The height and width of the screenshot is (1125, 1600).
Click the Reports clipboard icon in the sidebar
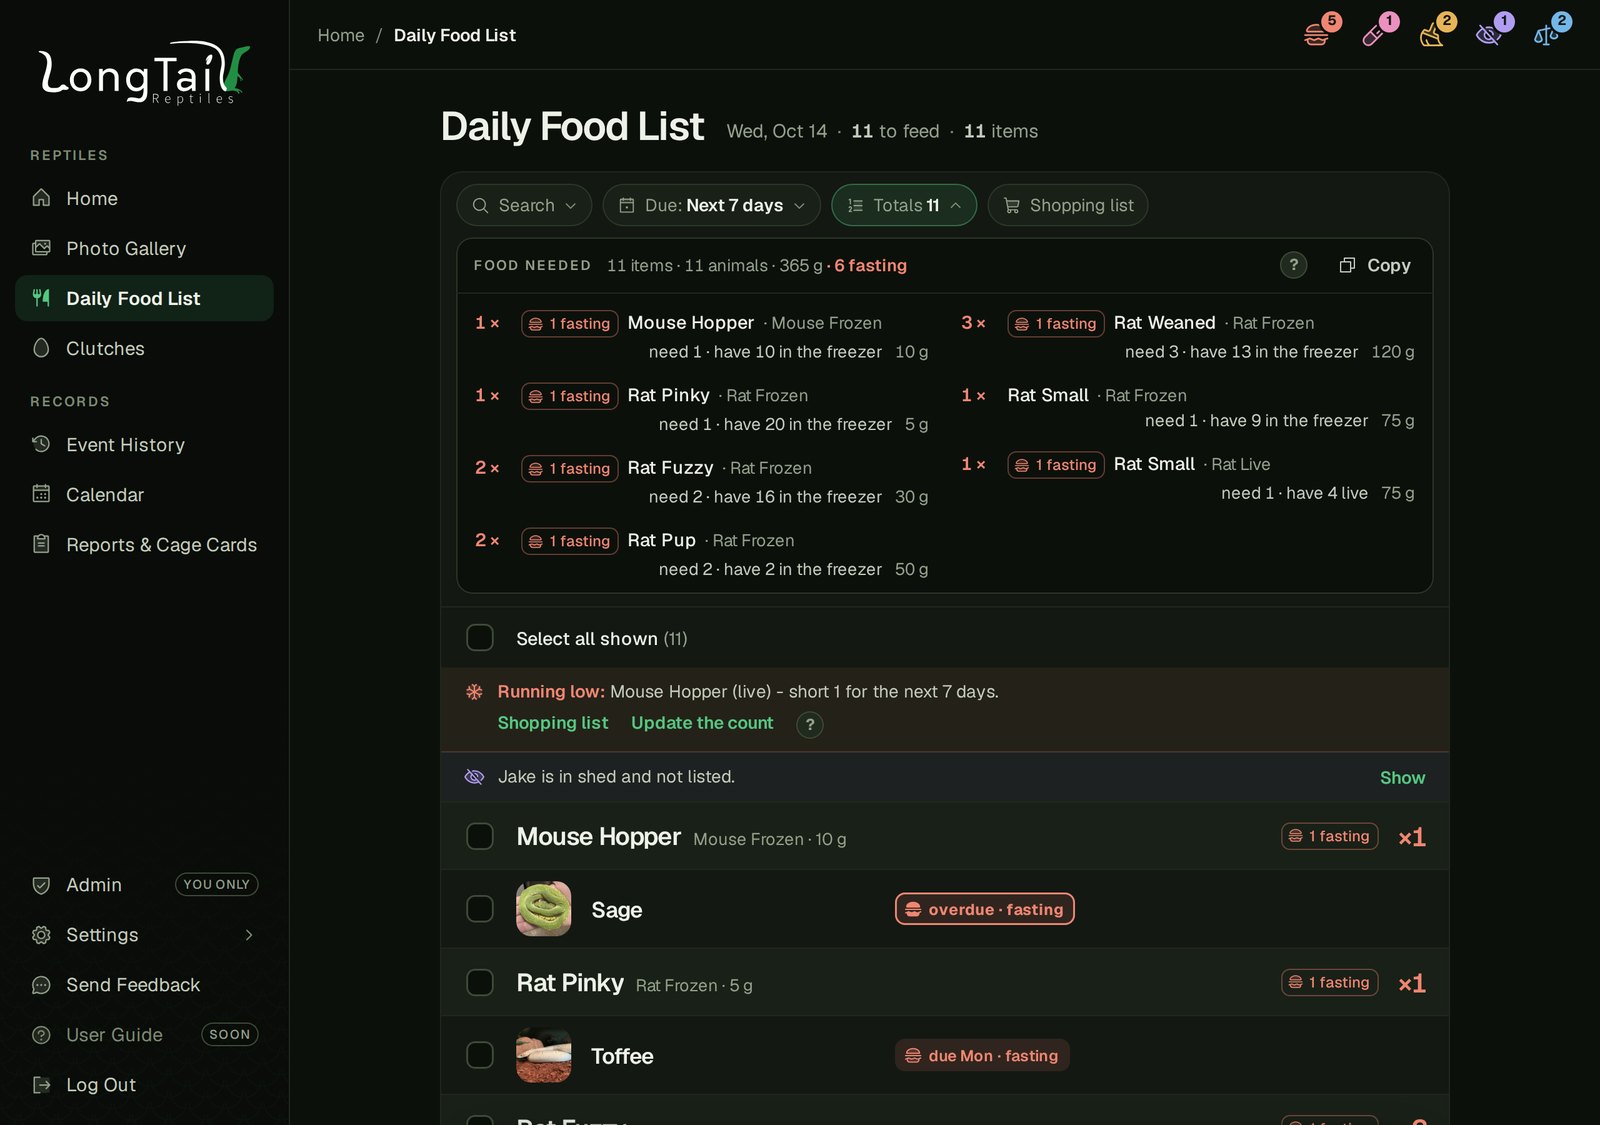click(41, 544)
